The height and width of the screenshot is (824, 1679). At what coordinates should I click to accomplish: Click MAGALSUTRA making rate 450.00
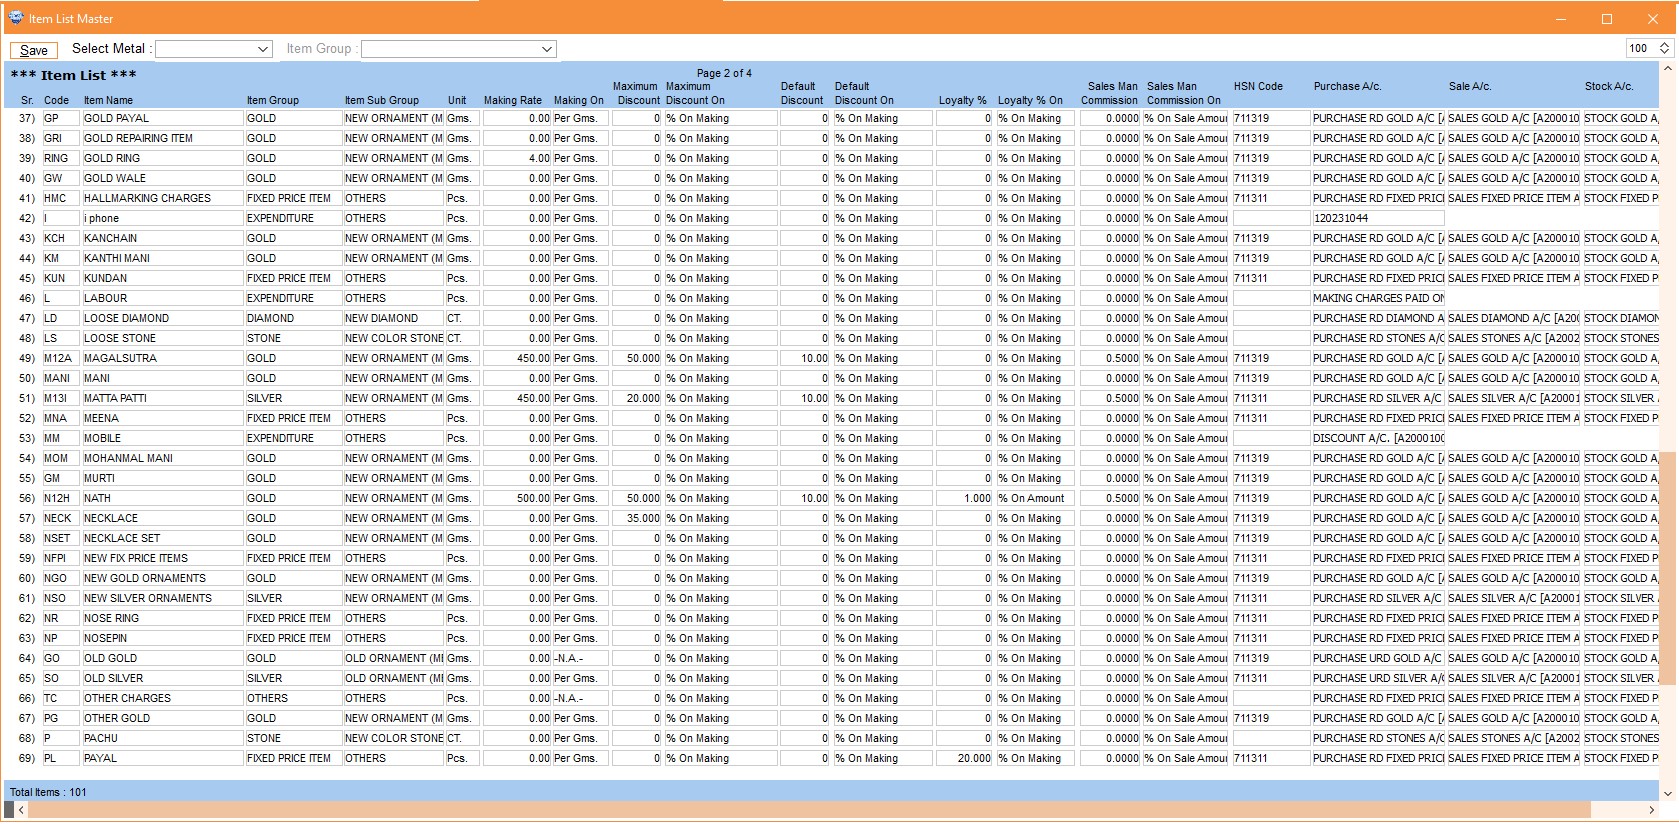(x=516, y=358)
